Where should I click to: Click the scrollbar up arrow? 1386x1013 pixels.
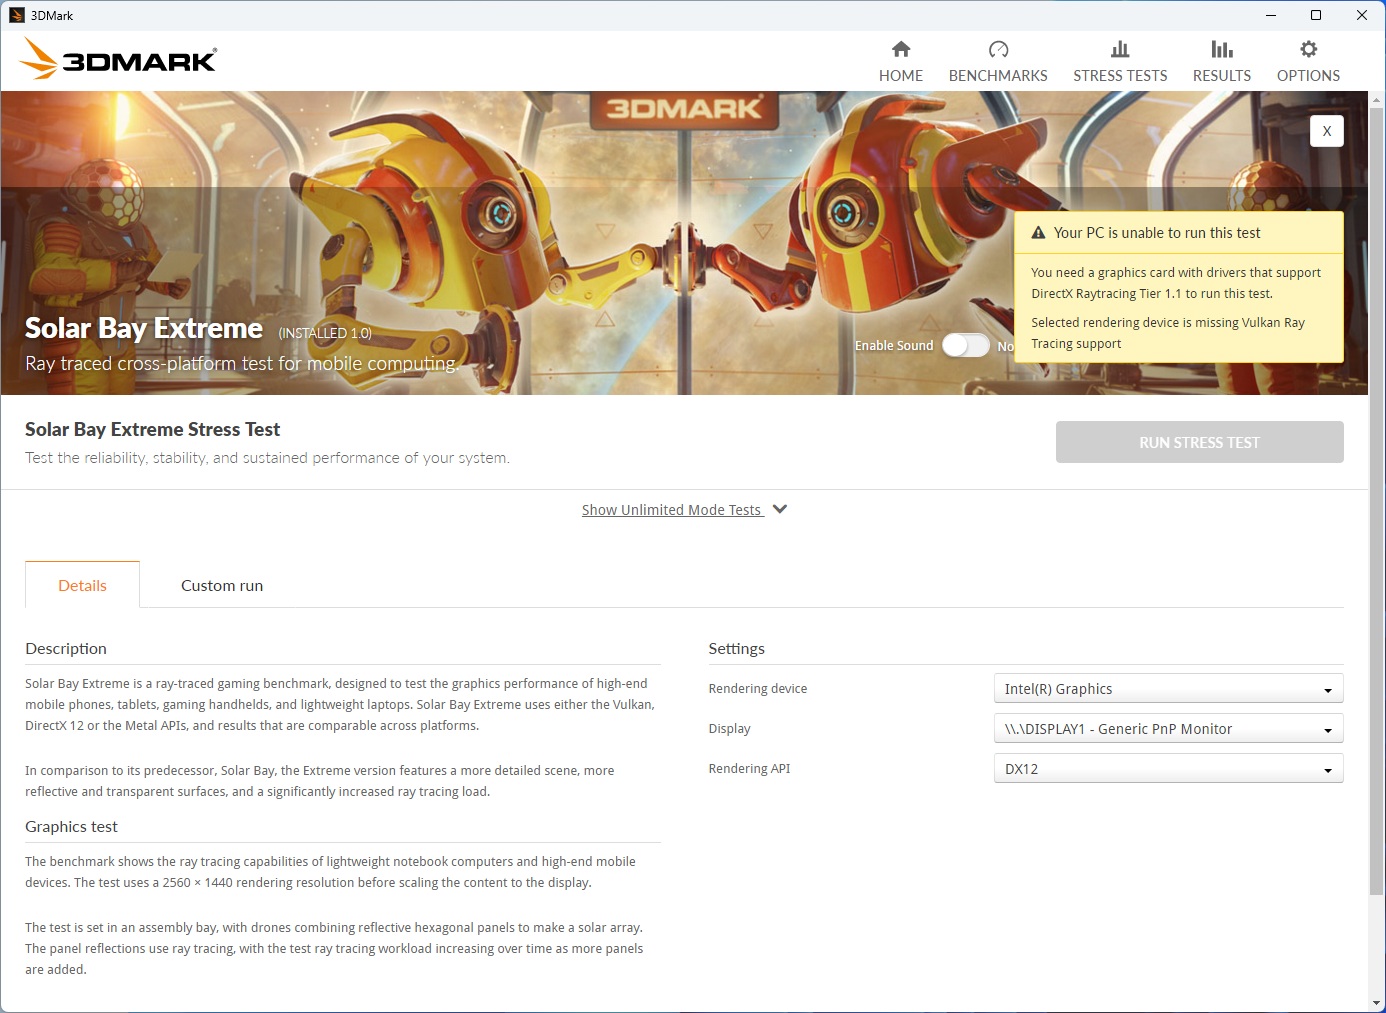point(1377,99)
